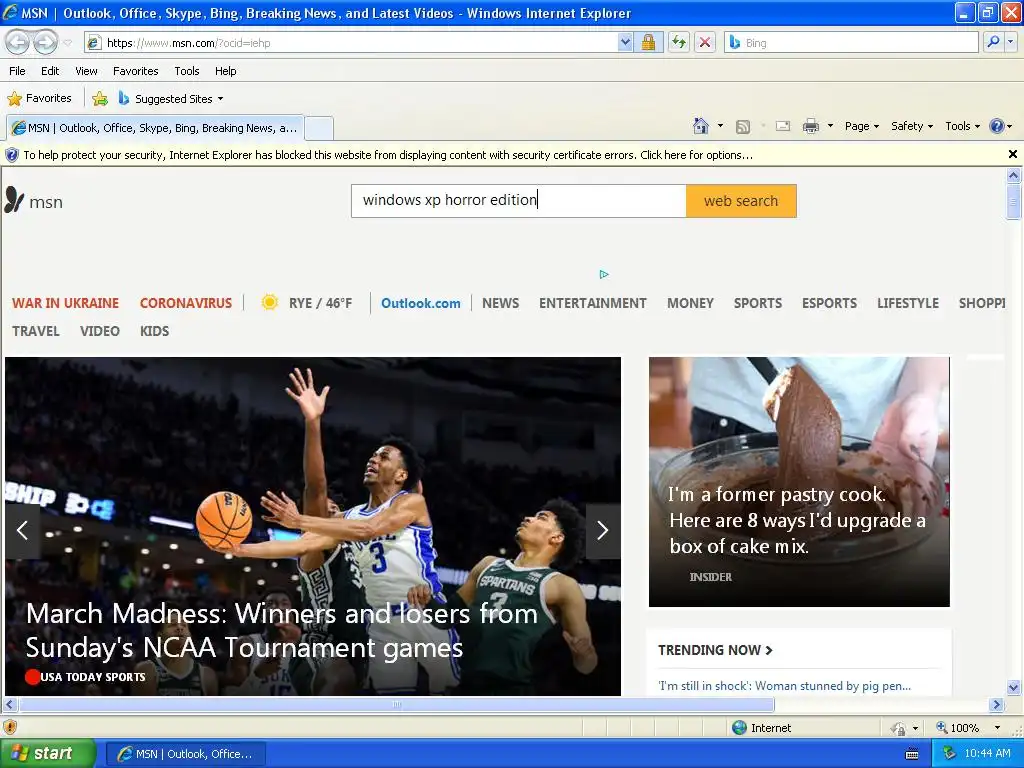Click the horizontal scrollbar thumb
The width and height of the screenshot is (1024, 768).
point(396,705)
